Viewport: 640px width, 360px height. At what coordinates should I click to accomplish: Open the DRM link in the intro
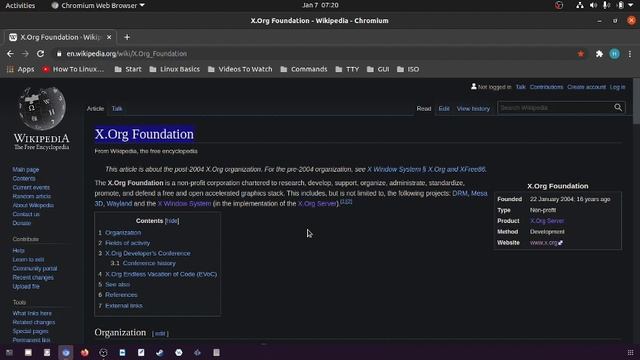pyautogui.click(x=460, y=193)
